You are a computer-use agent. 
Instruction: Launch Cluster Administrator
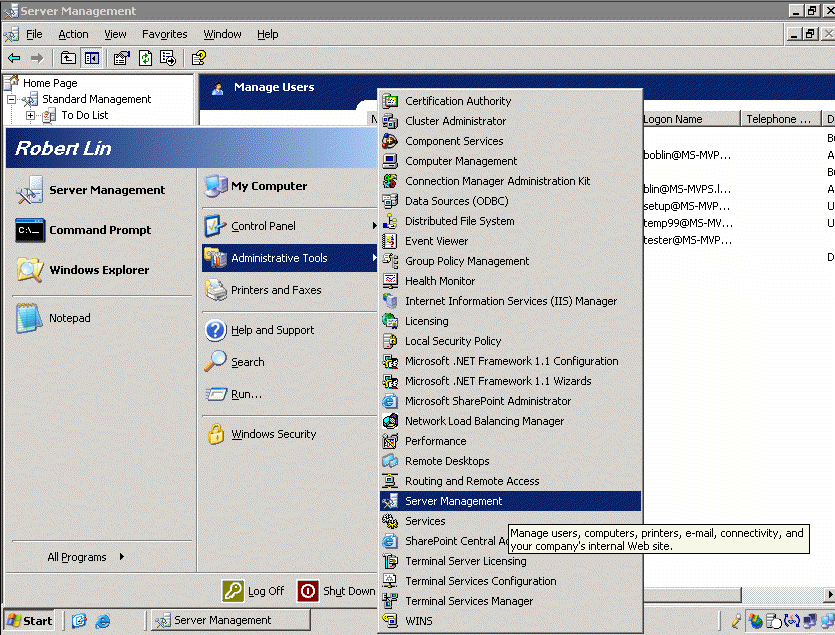click(x=510, y=121)
